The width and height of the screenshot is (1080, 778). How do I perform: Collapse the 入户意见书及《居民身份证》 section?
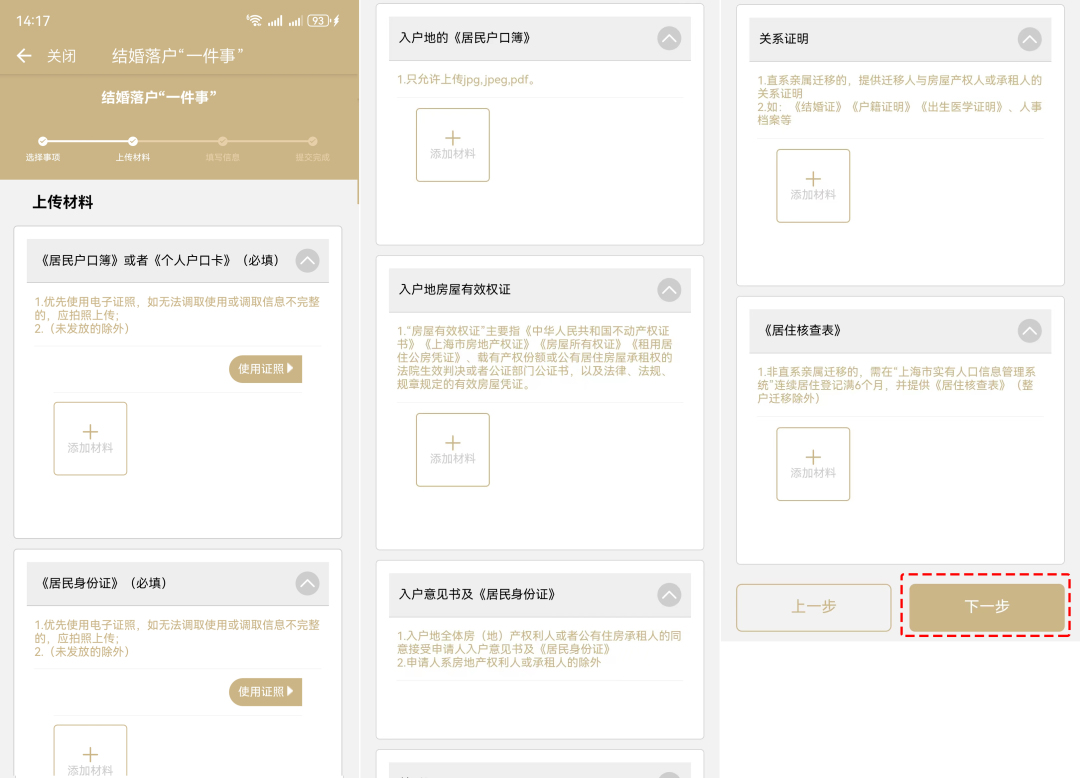click(x=669, y=594)
